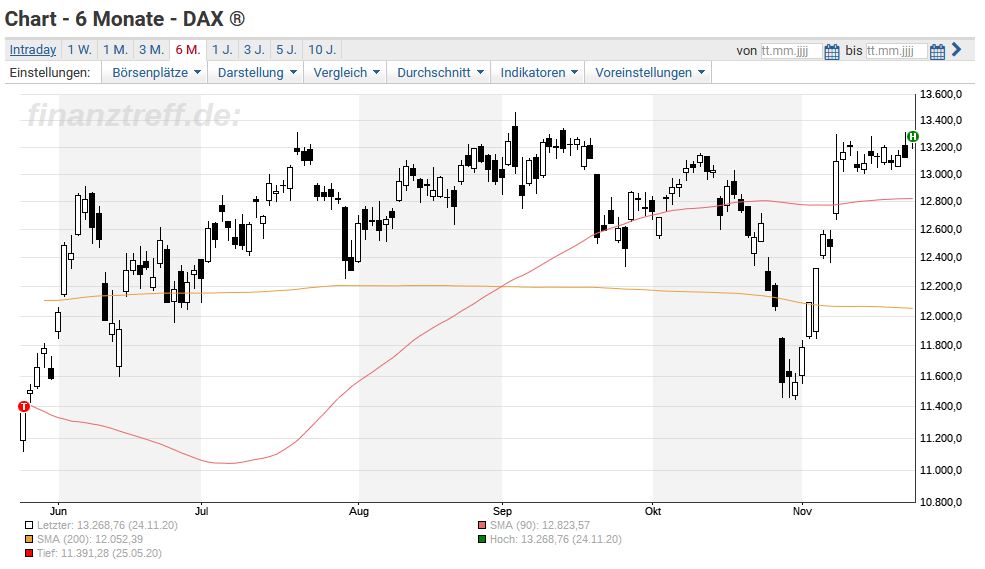985x569 pixels.
Task: Click the 12.600,0 y-axis value
Action: coord(940,229)
